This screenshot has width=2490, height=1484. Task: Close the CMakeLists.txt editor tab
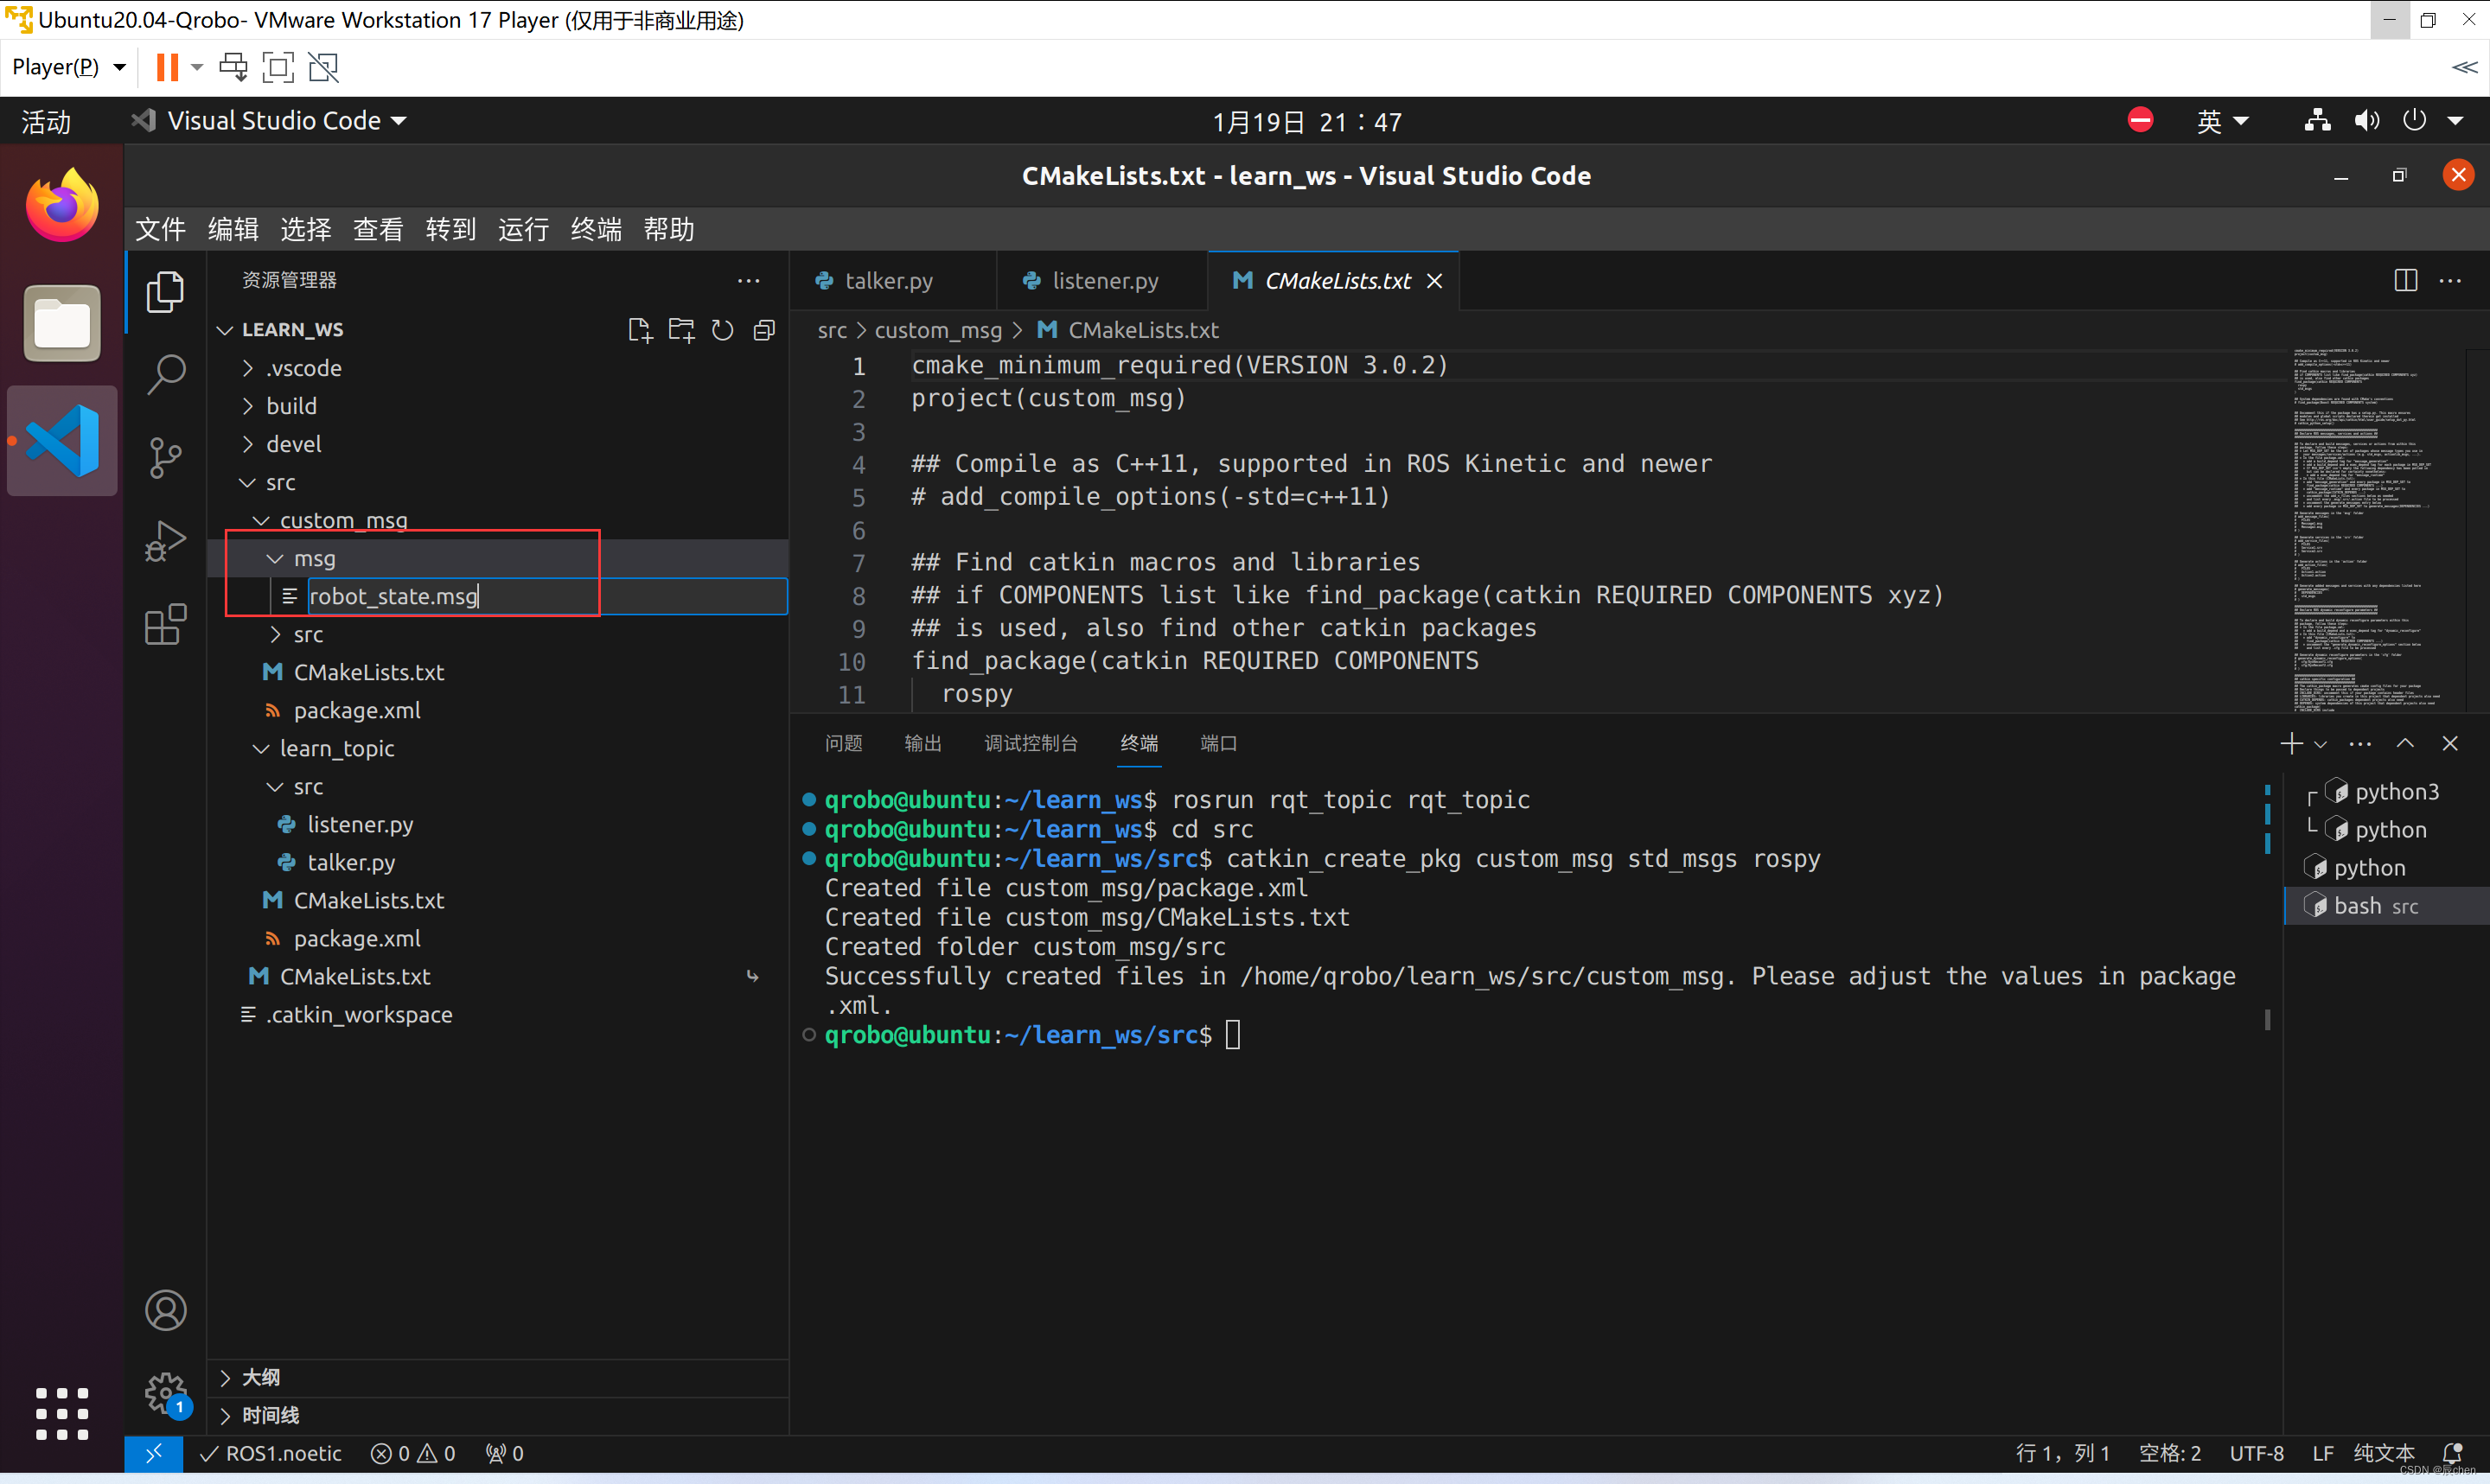[x=1434, y=281]
